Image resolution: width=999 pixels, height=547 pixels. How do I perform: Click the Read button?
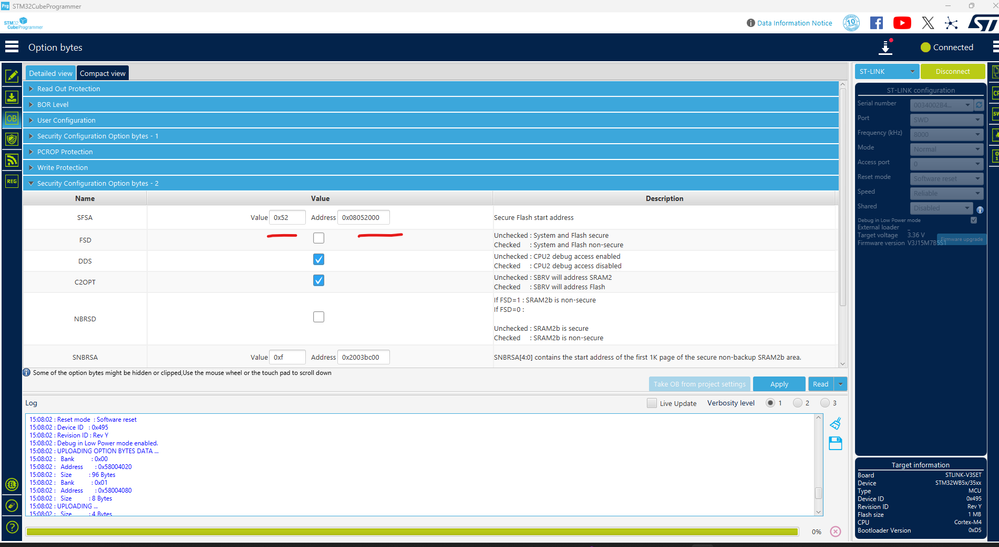click(821, 384)
